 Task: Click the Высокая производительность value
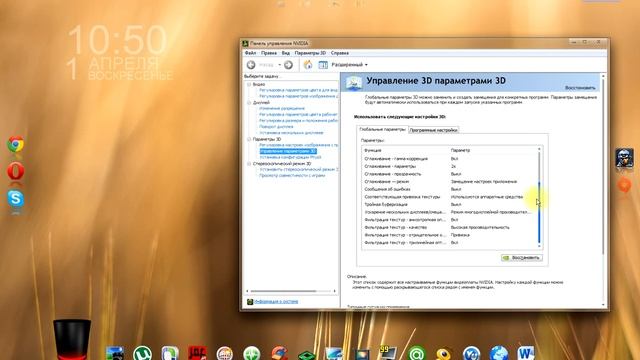[480, 227]
